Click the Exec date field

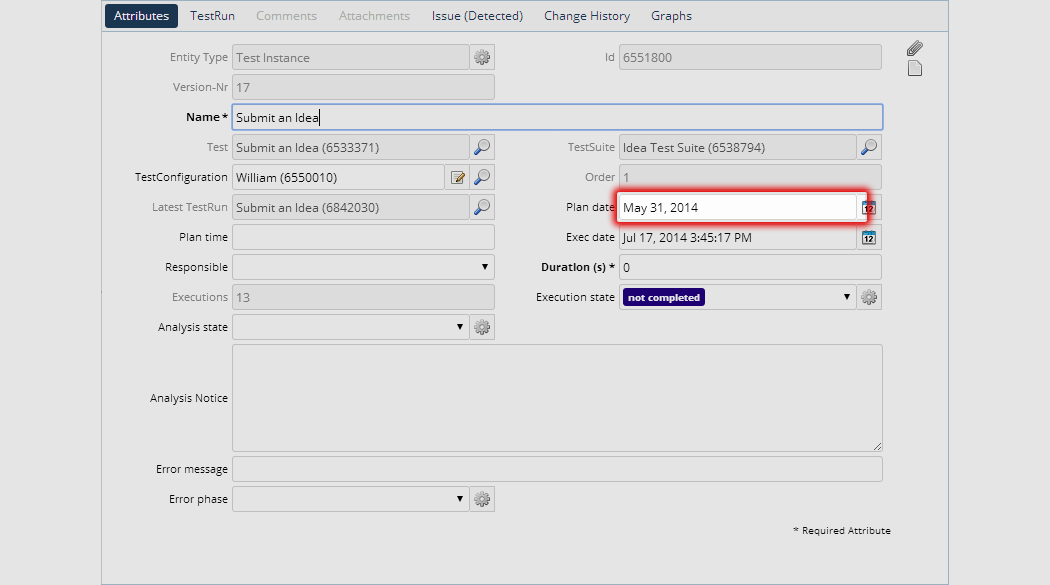tap(738, 238)
